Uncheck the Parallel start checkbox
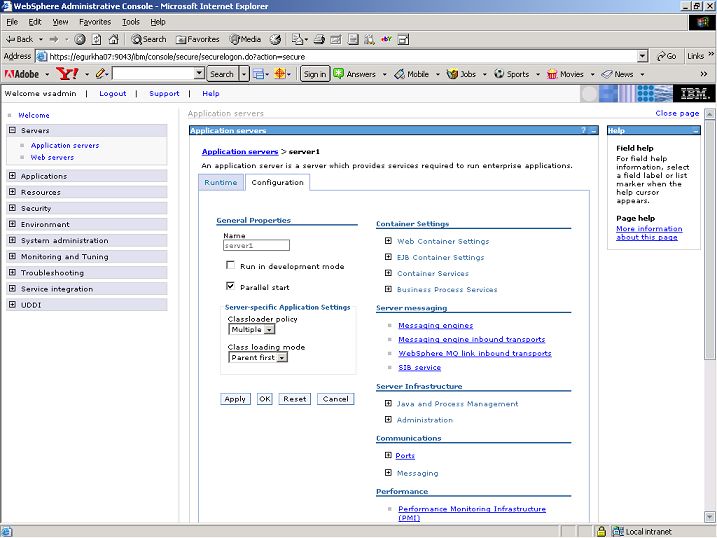 (x=230, y=286)
